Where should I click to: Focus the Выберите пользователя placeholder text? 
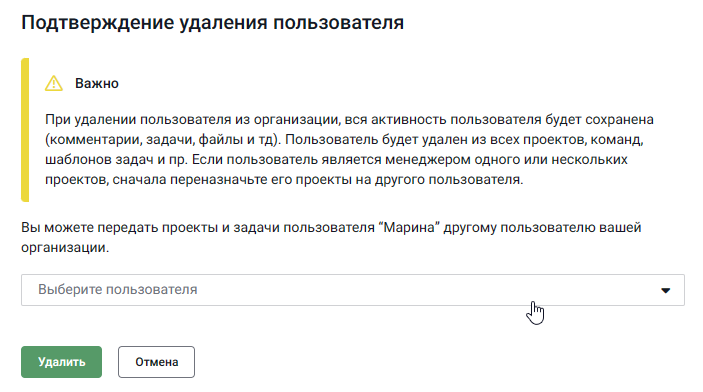[117, 290]
